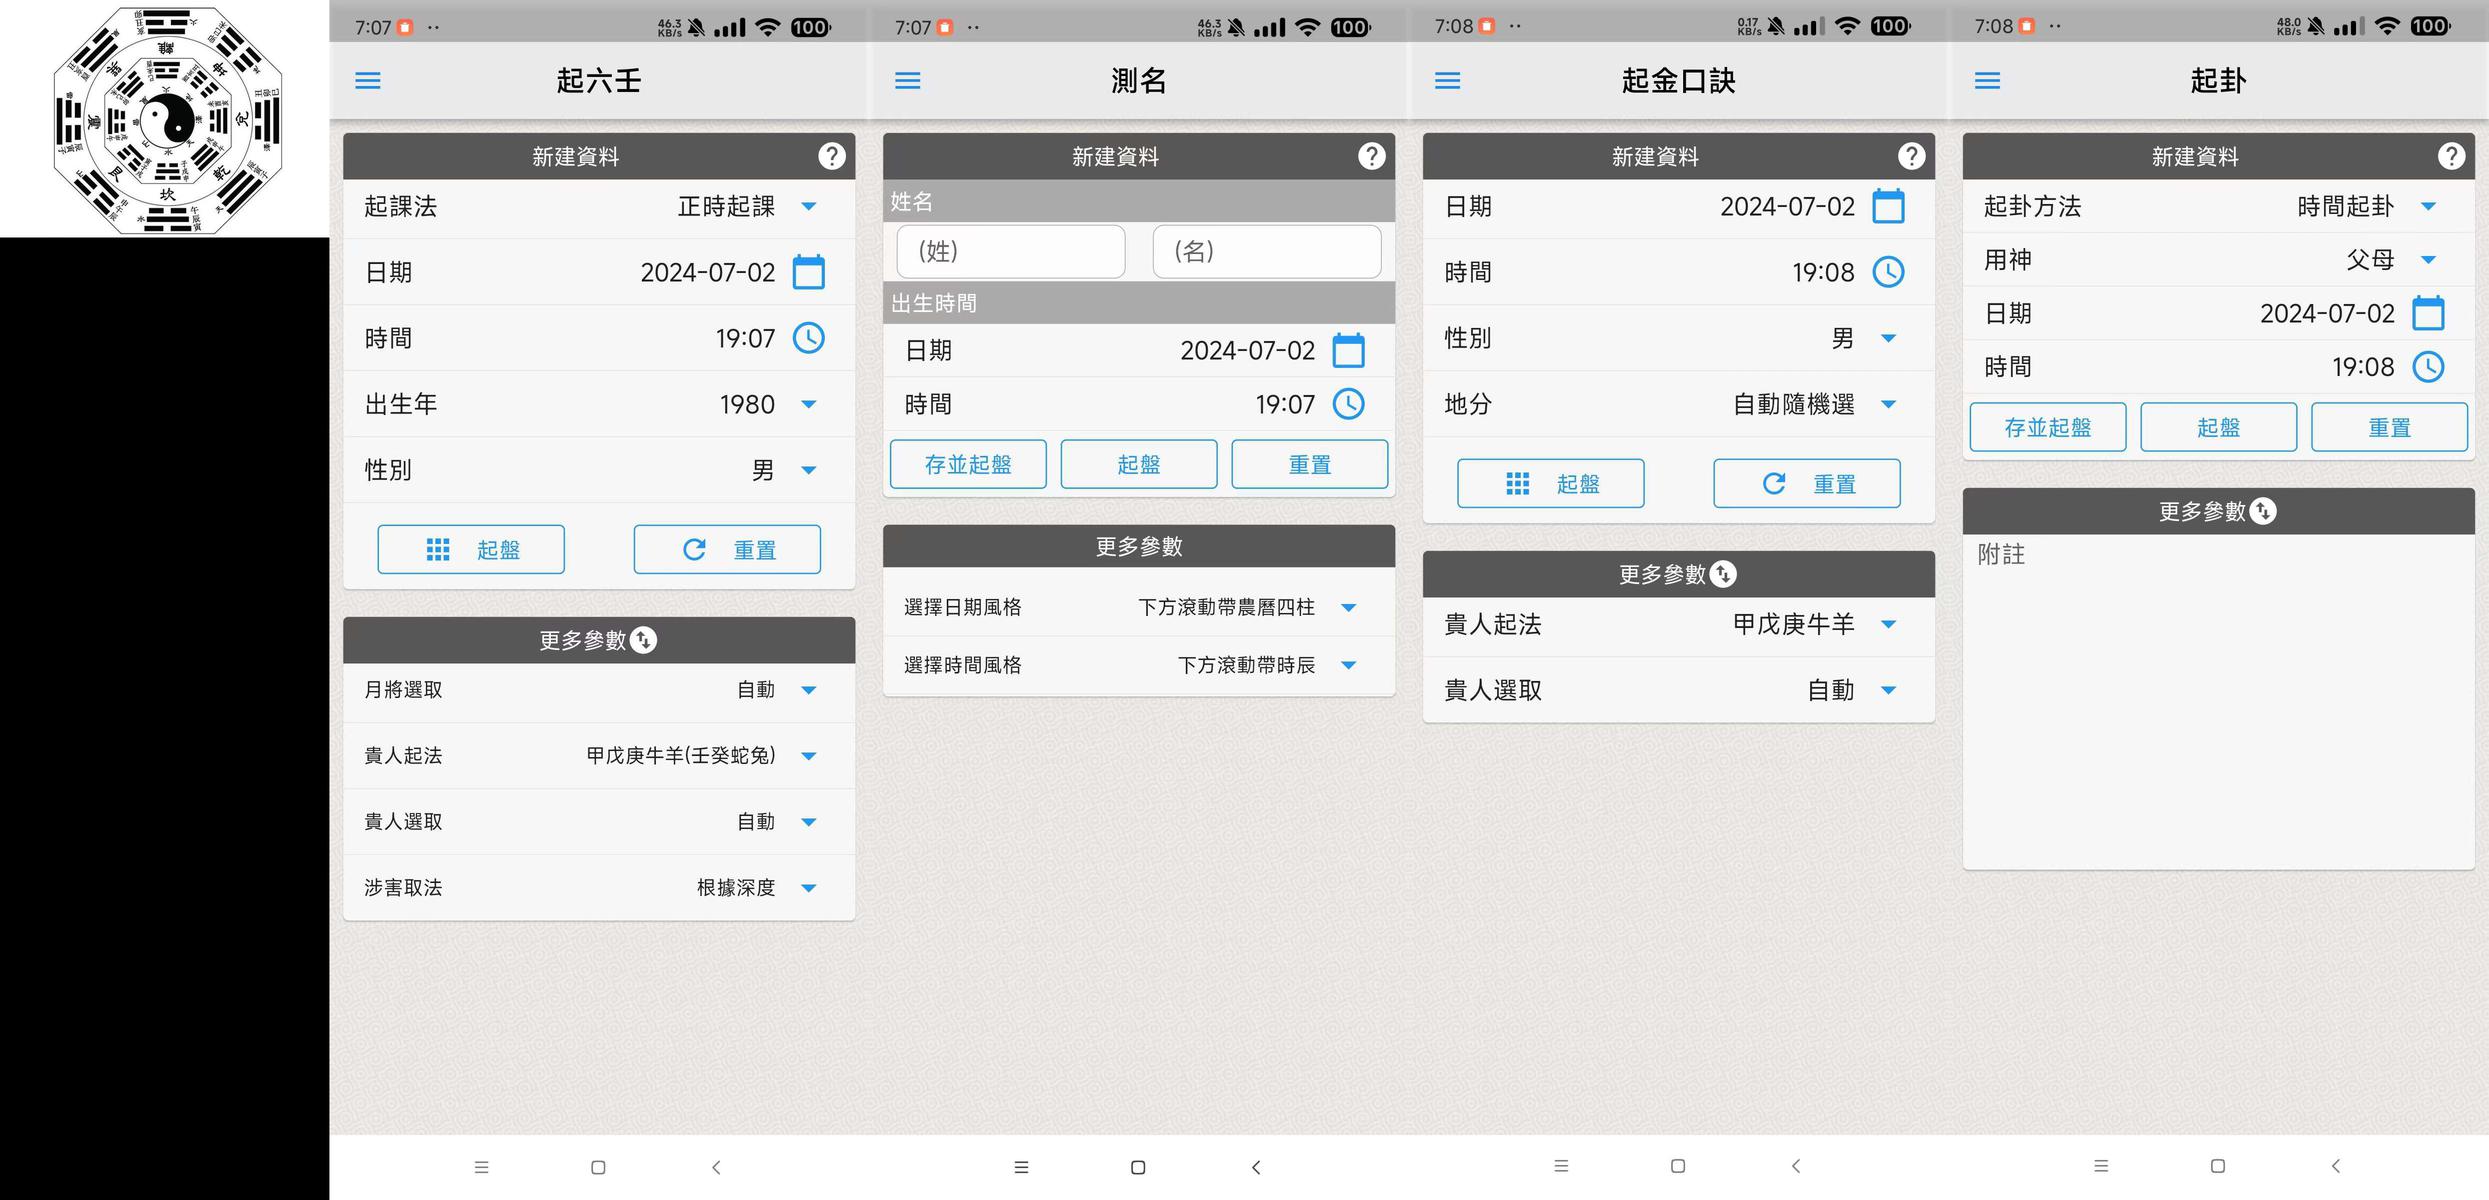Click clock icon next to 19:07 in 起六壬
The height and width of the screenshot is (1200, 2489).
click(x=808, y=338)
